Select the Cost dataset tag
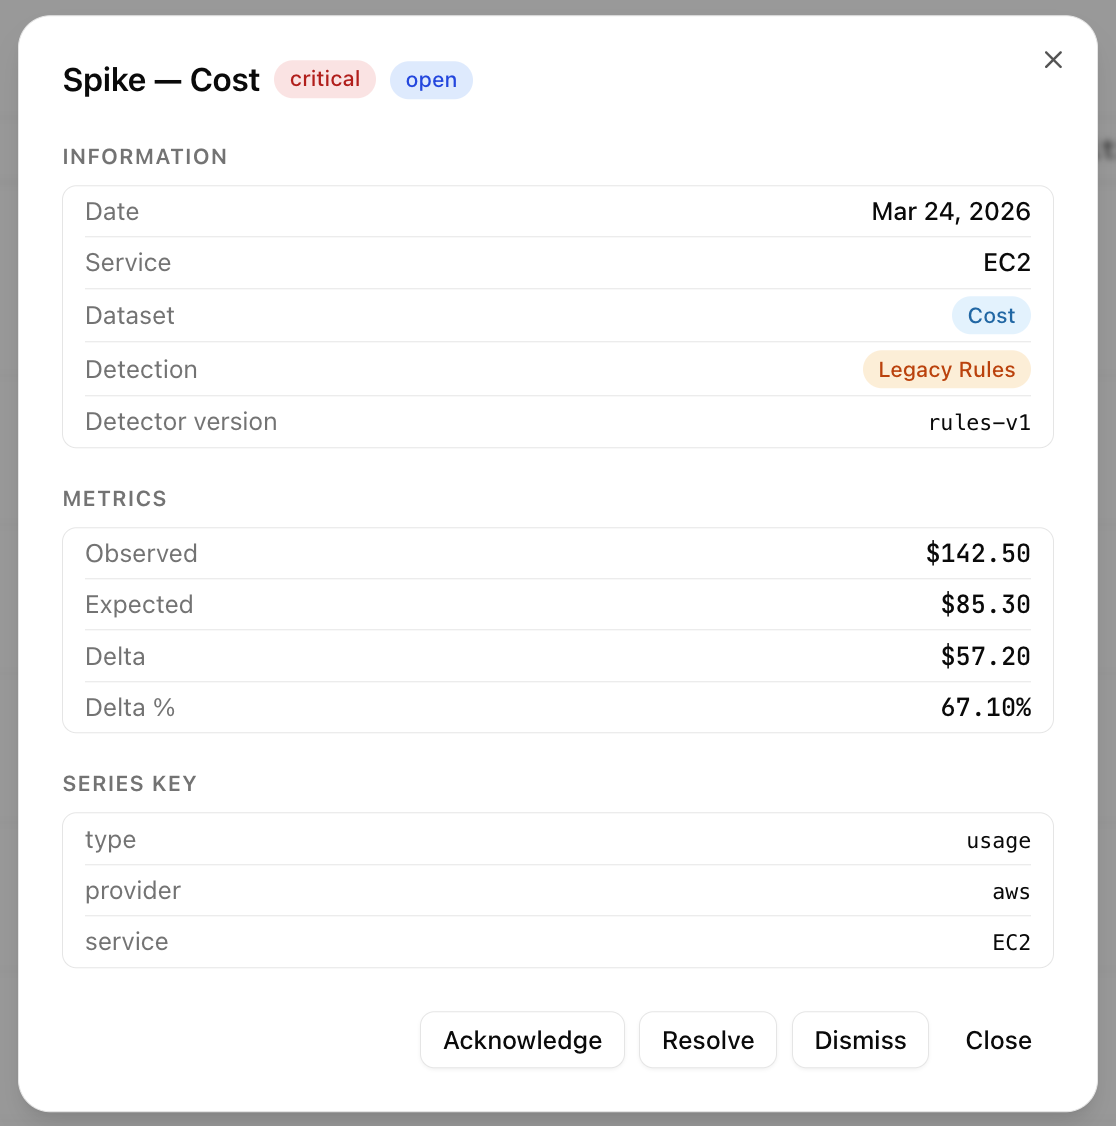Screen dimensions: 1116x1126 (991, 316)
